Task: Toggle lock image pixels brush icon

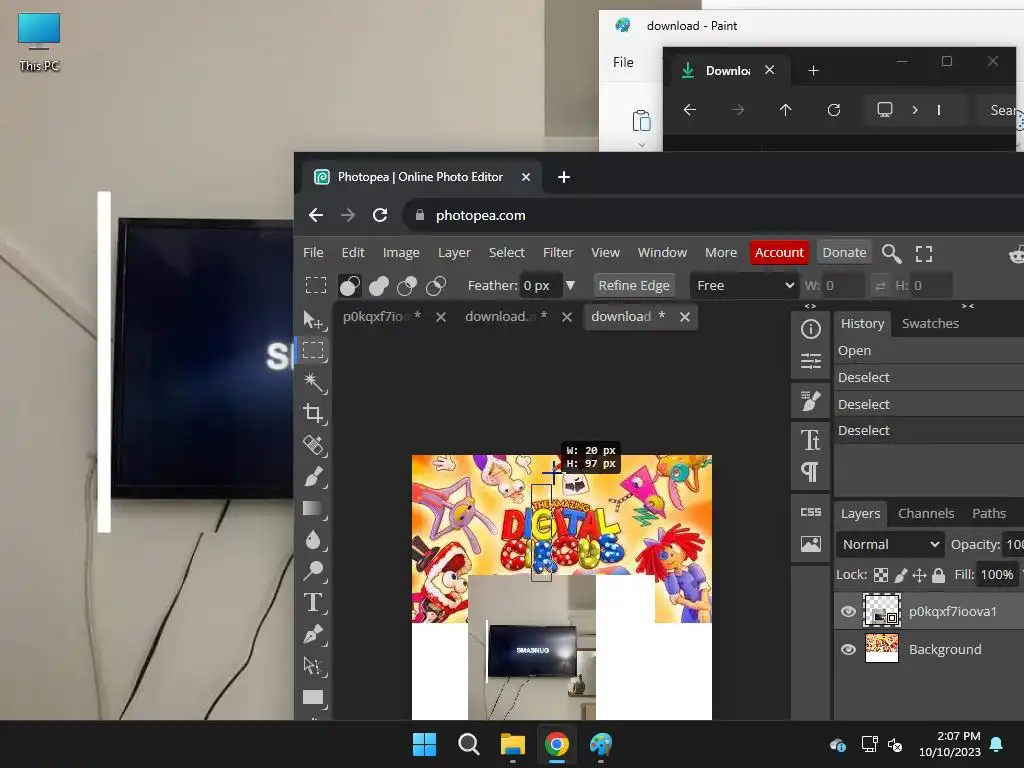Action: coord(901,575)
